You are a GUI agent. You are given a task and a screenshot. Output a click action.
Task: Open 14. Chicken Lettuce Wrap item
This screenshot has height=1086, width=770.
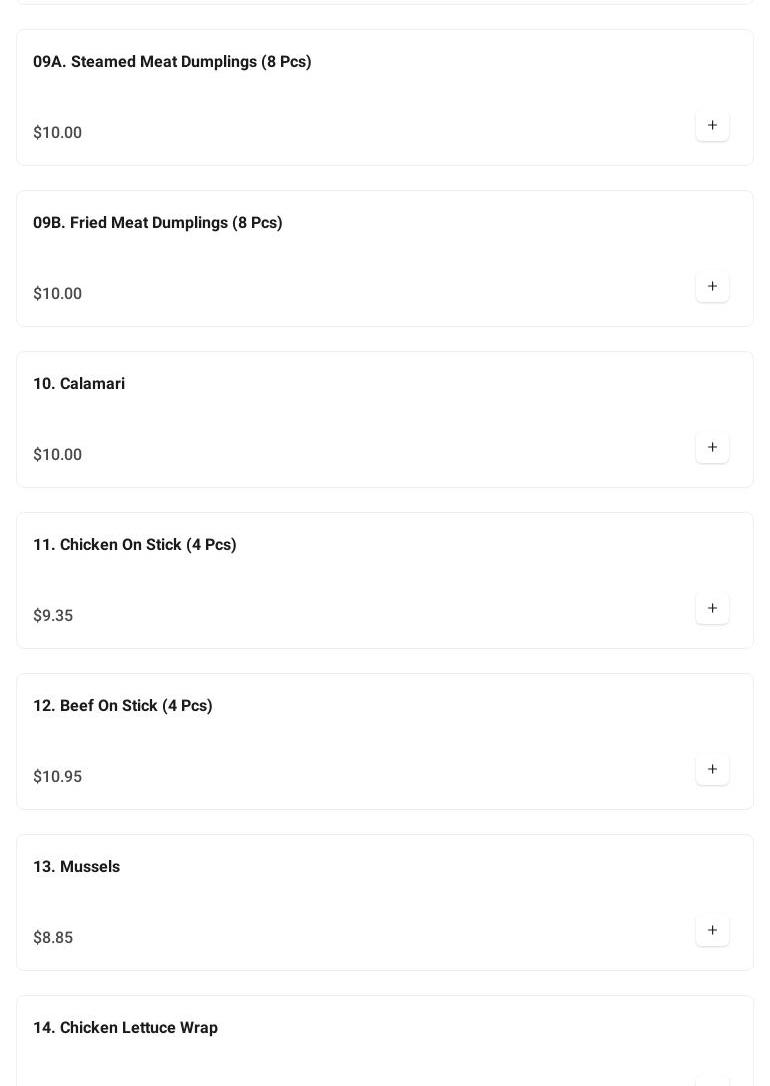click(x=126, y=1028)
